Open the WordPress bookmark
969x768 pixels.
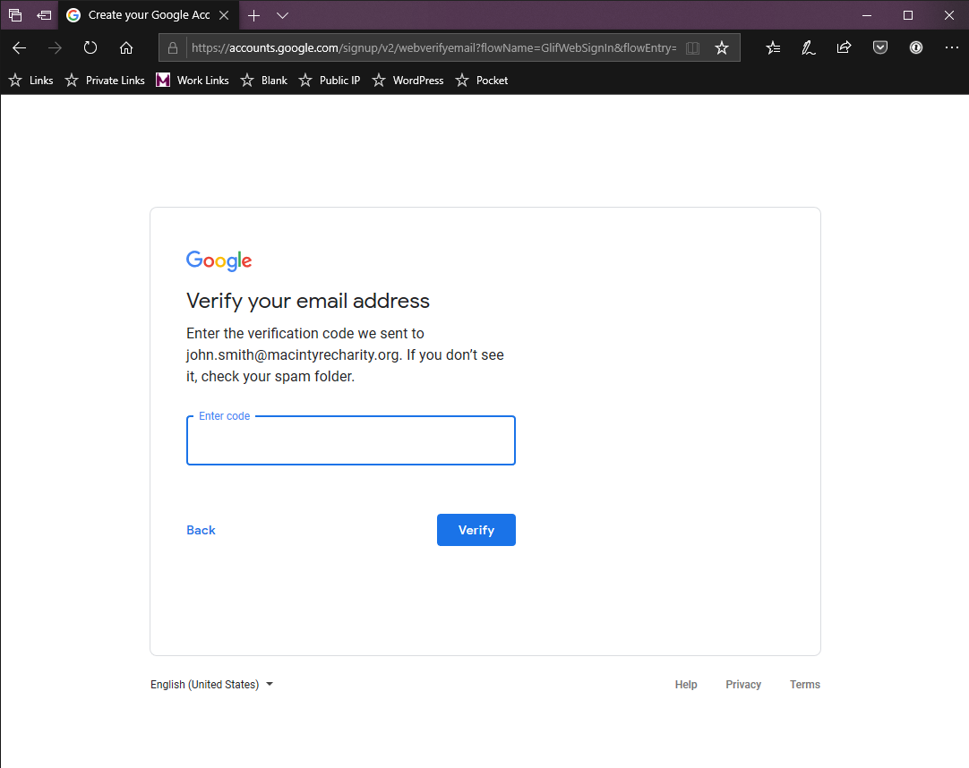[x=408, y=80]
